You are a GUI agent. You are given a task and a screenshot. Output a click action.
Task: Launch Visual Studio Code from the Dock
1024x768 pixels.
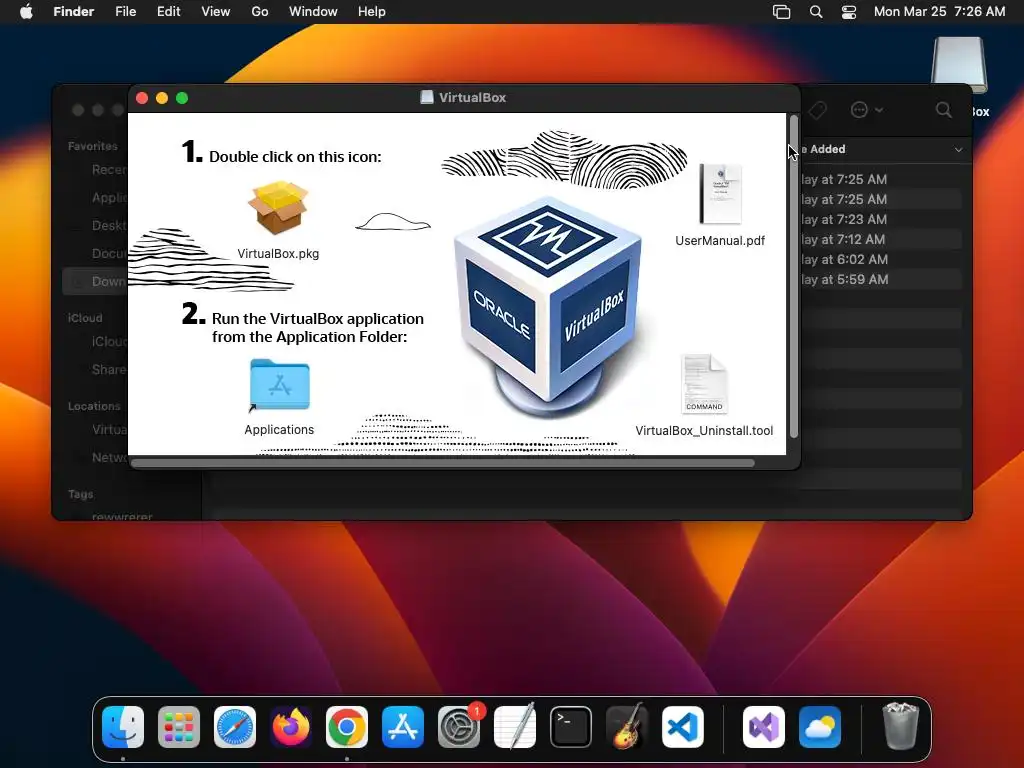coord(683,727)
